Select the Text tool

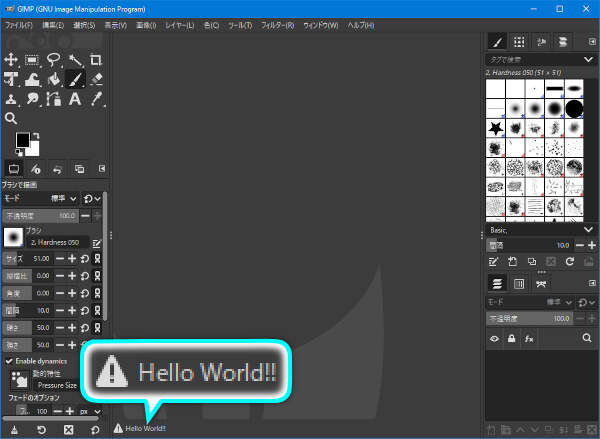75,100
